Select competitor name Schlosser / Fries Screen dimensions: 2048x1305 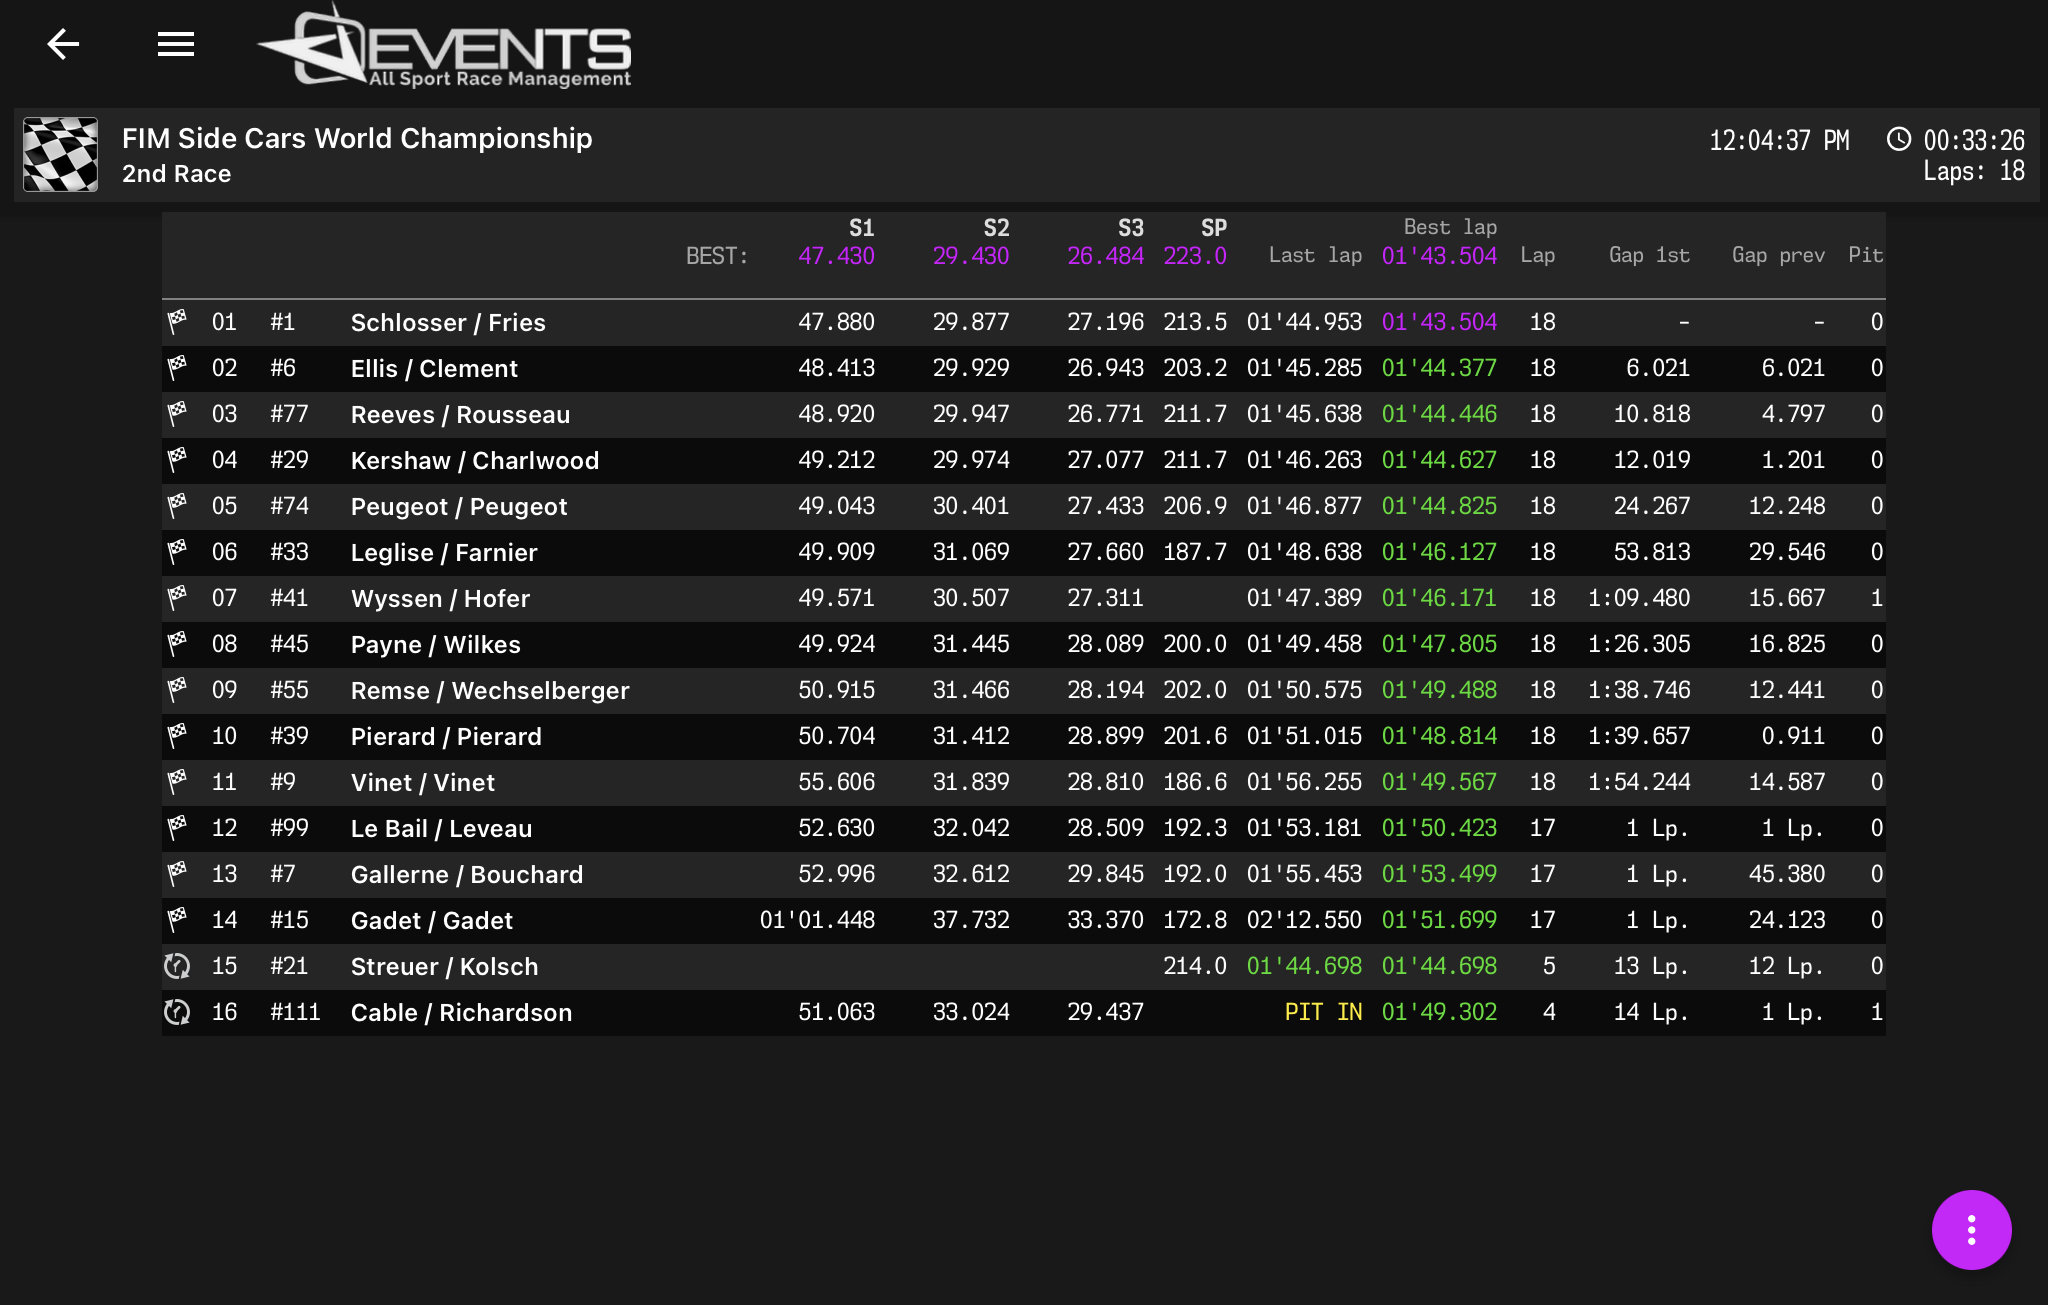point(448,322)
